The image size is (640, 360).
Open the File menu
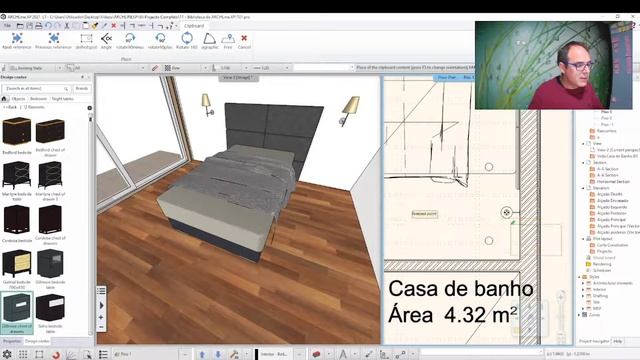click(7, 26)
